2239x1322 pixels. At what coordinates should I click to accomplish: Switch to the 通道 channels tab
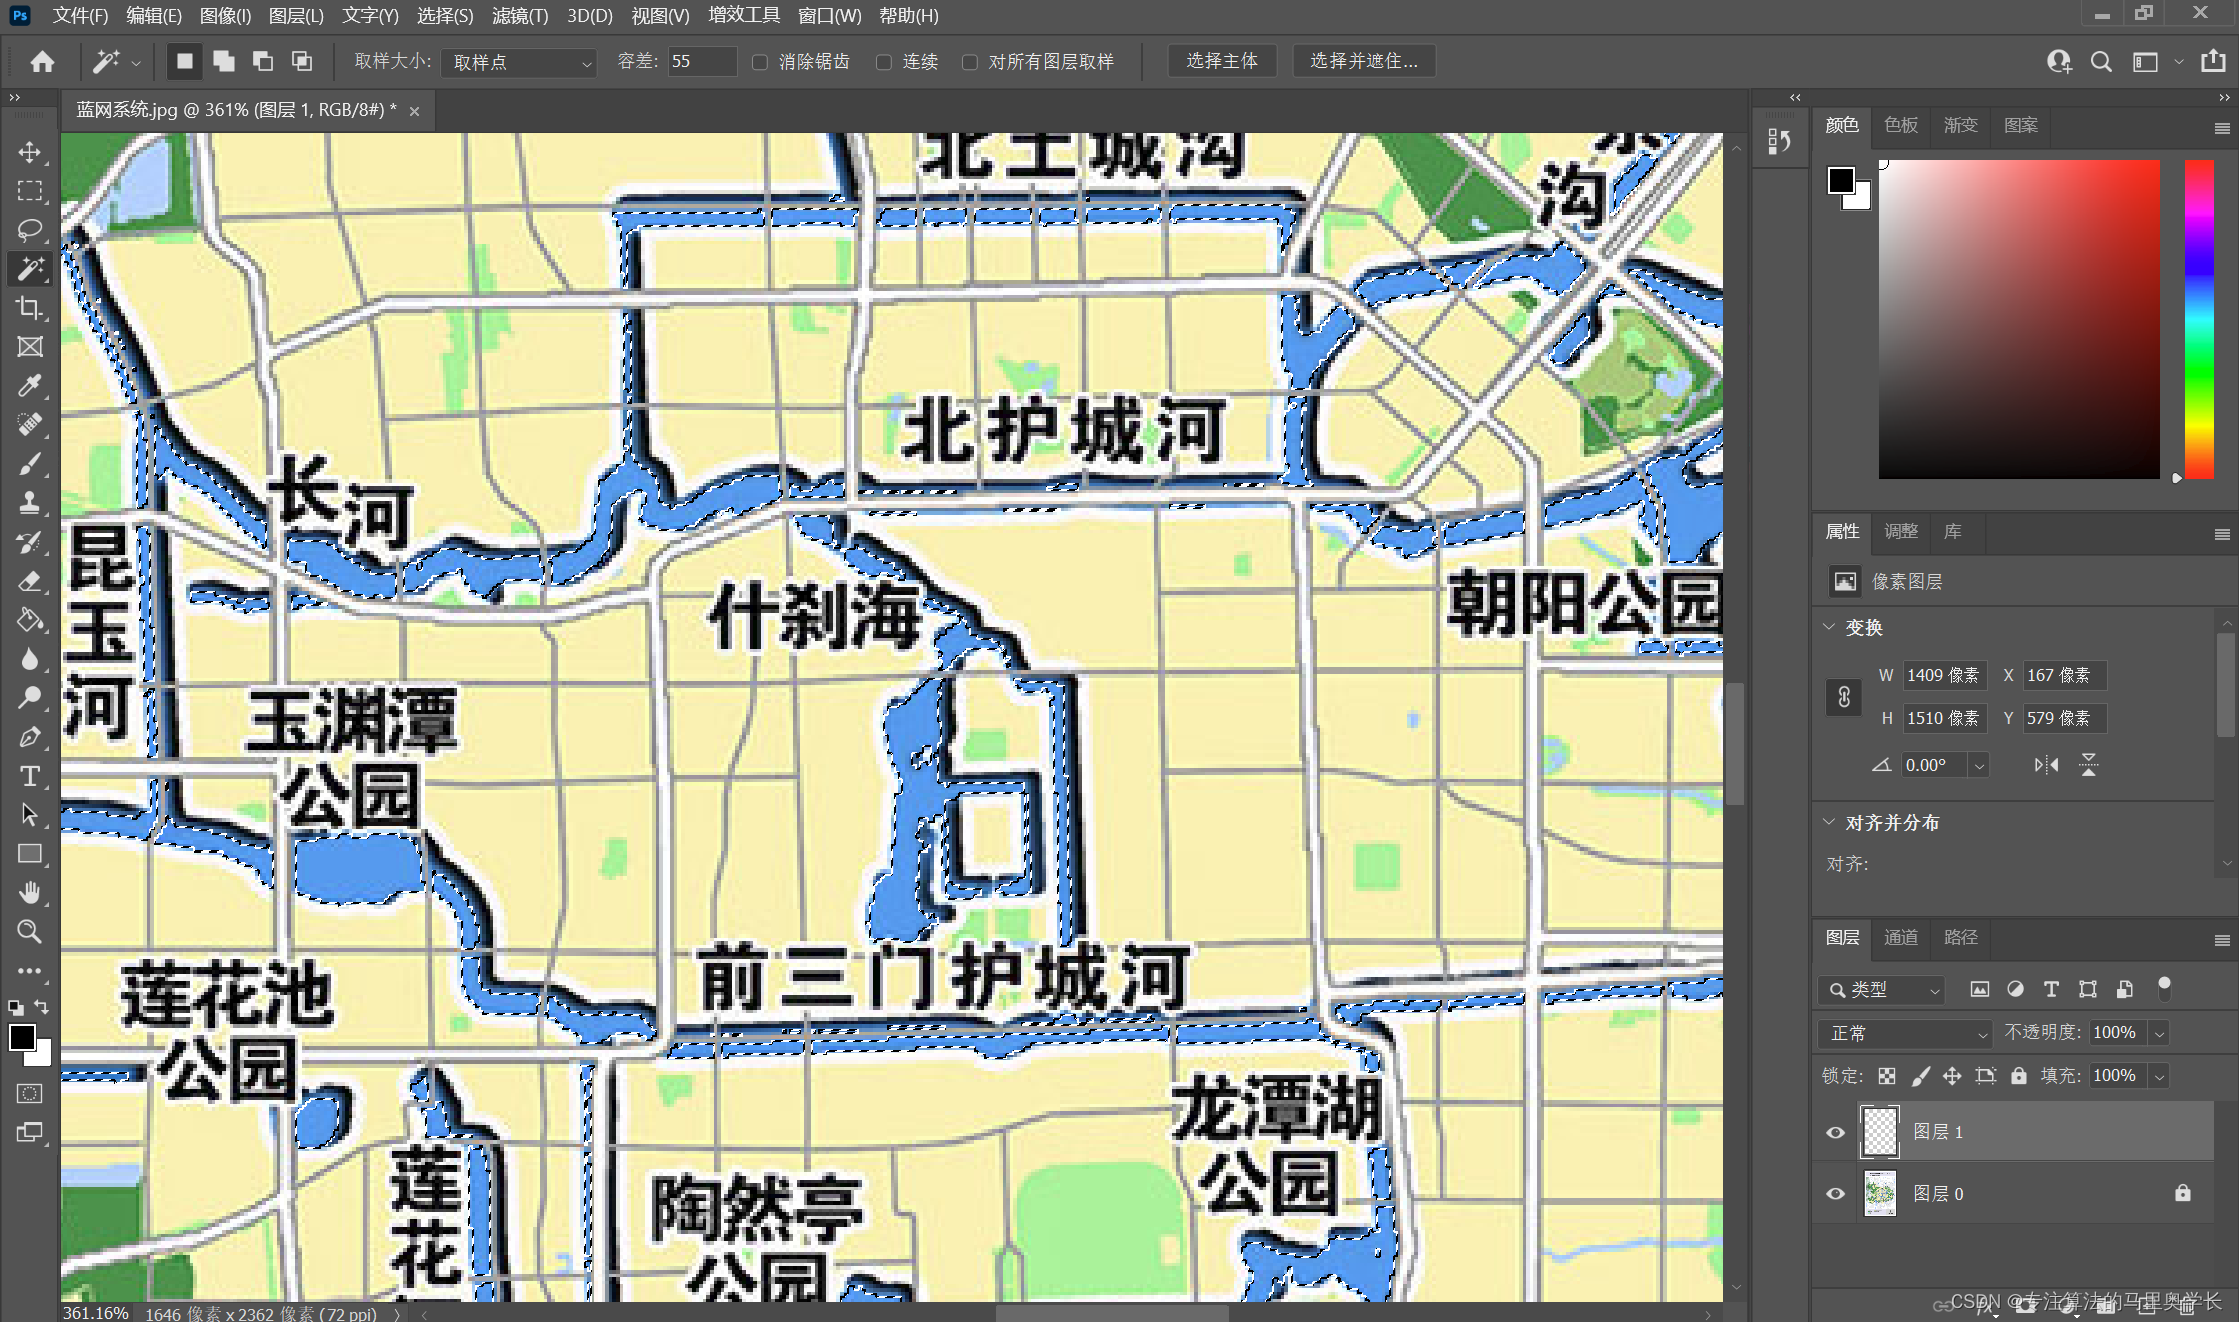pyautogui.click(x=1900, y=937)
